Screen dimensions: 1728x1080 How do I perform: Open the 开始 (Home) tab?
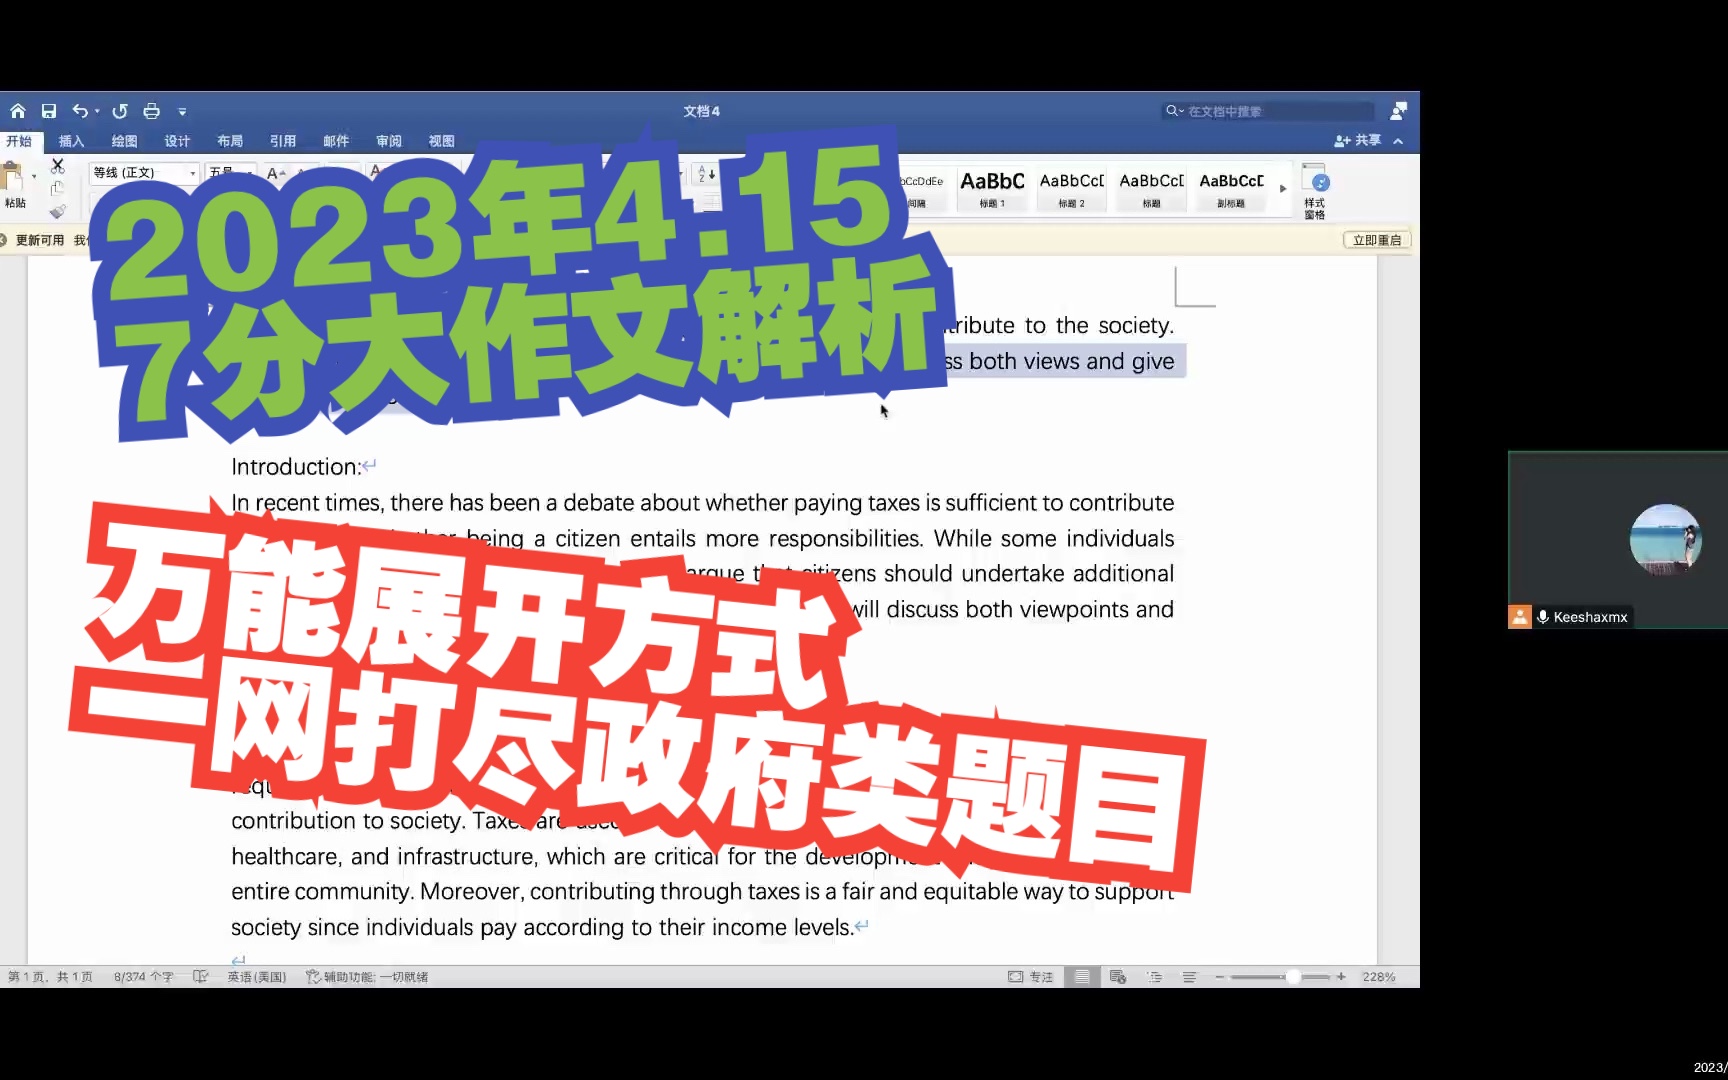point(19,141)
